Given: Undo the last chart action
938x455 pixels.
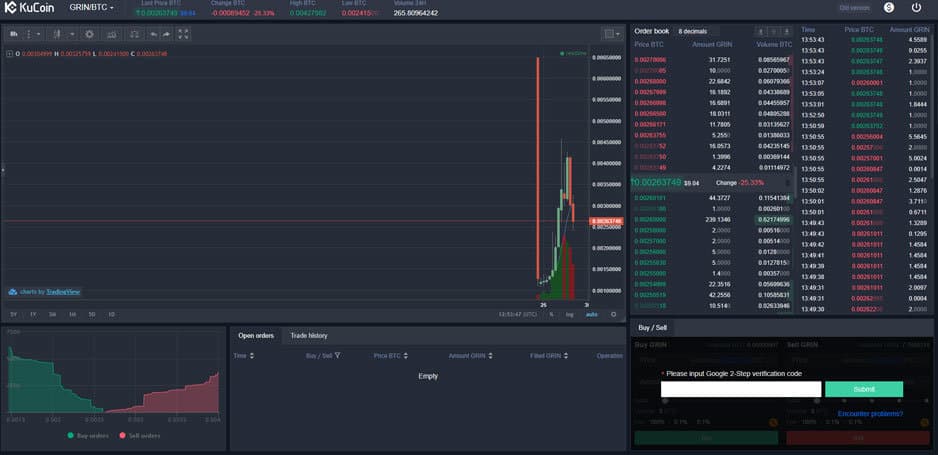Looking at the screenshot, I should [x=154, y=34].
